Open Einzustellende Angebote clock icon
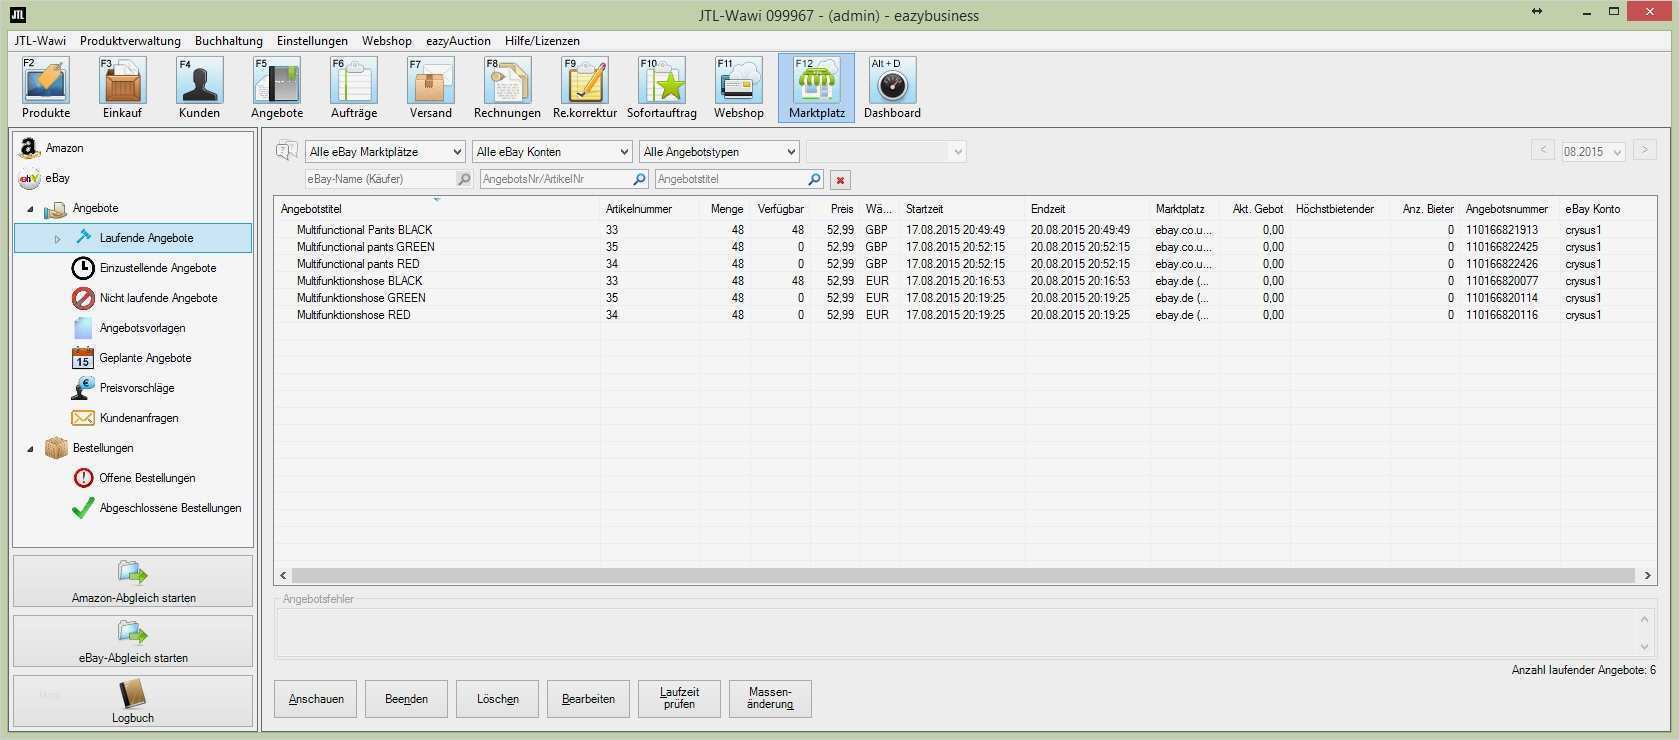 83,268
